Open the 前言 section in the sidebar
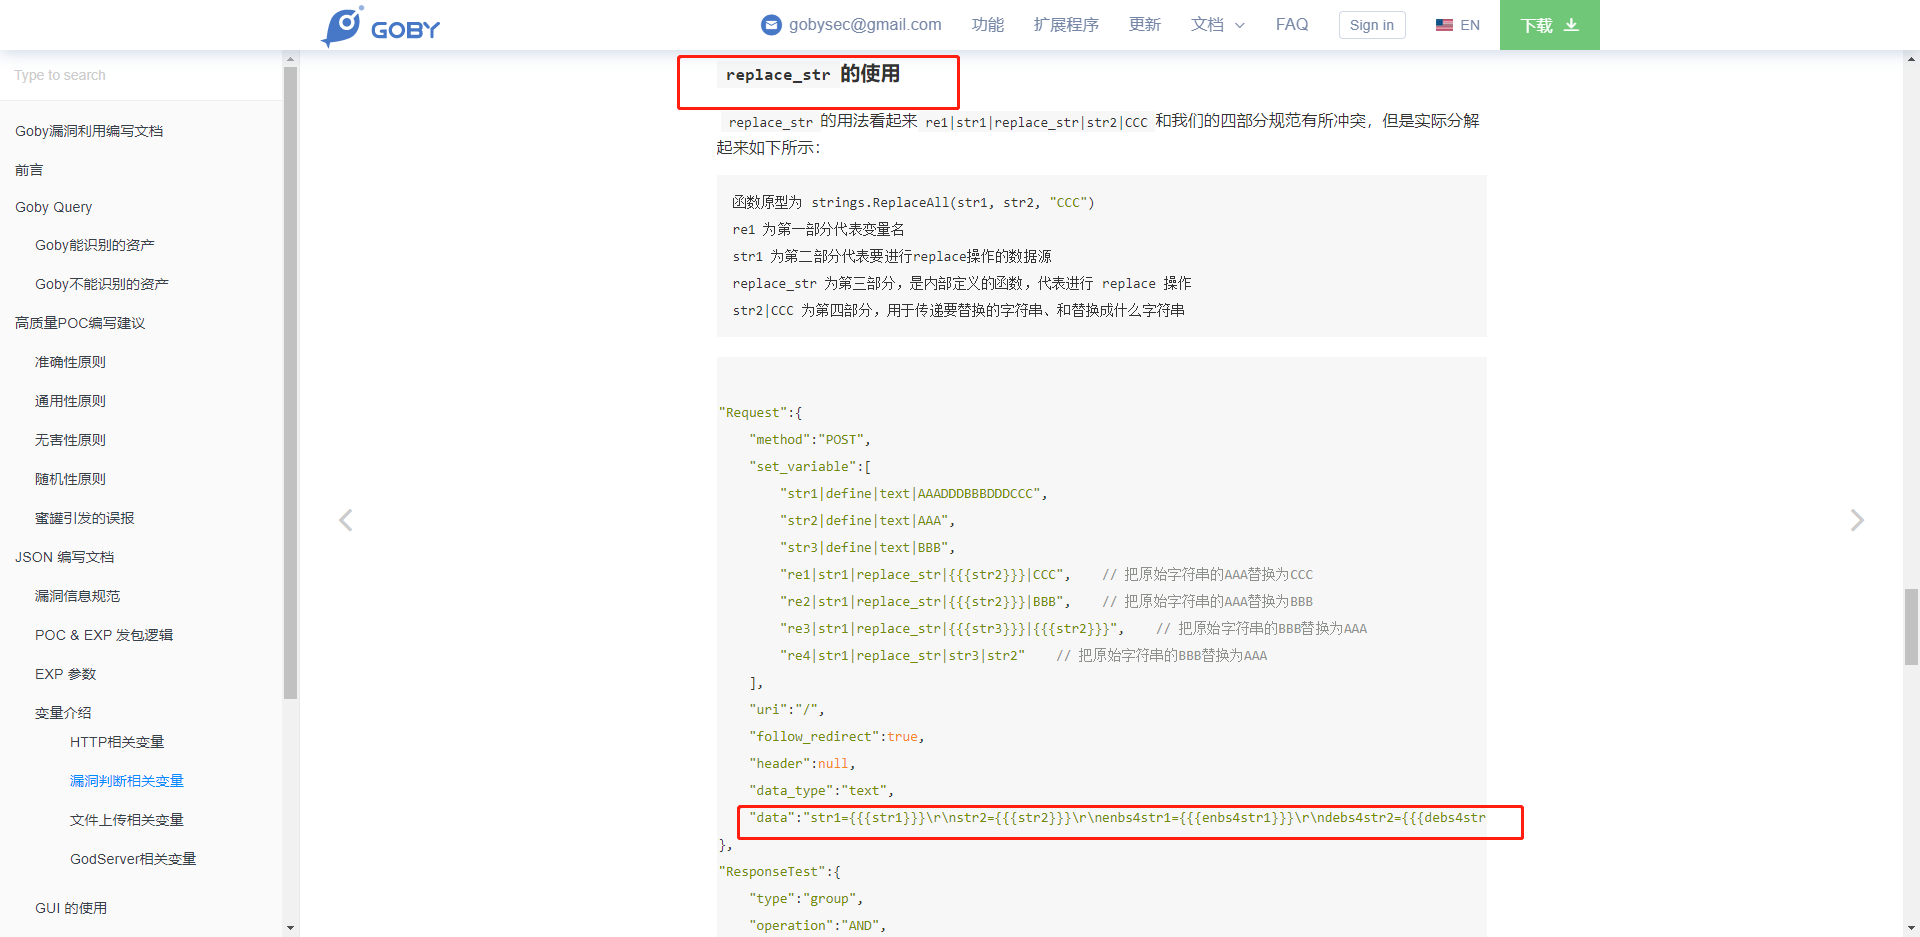The width and height of the screenshot is (1920, 937). (x=28, y=169)
